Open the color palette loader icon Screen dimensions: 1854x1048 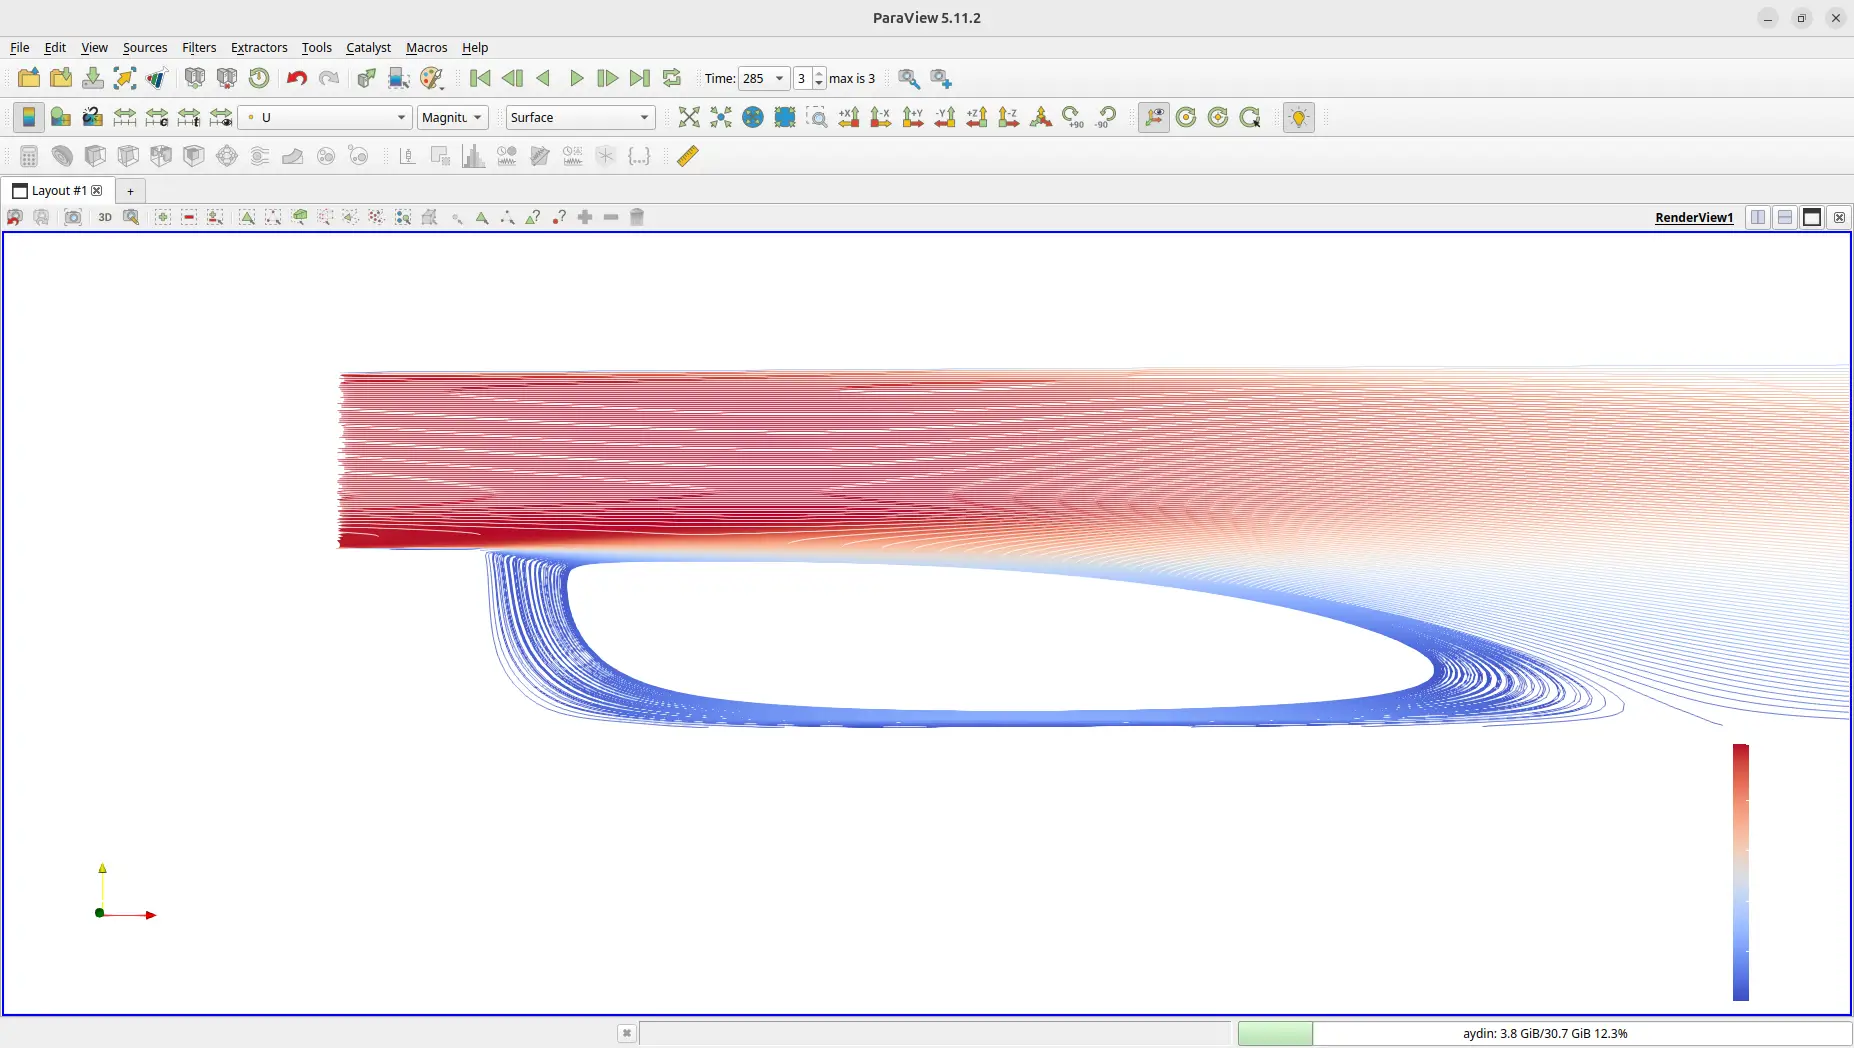432,78
